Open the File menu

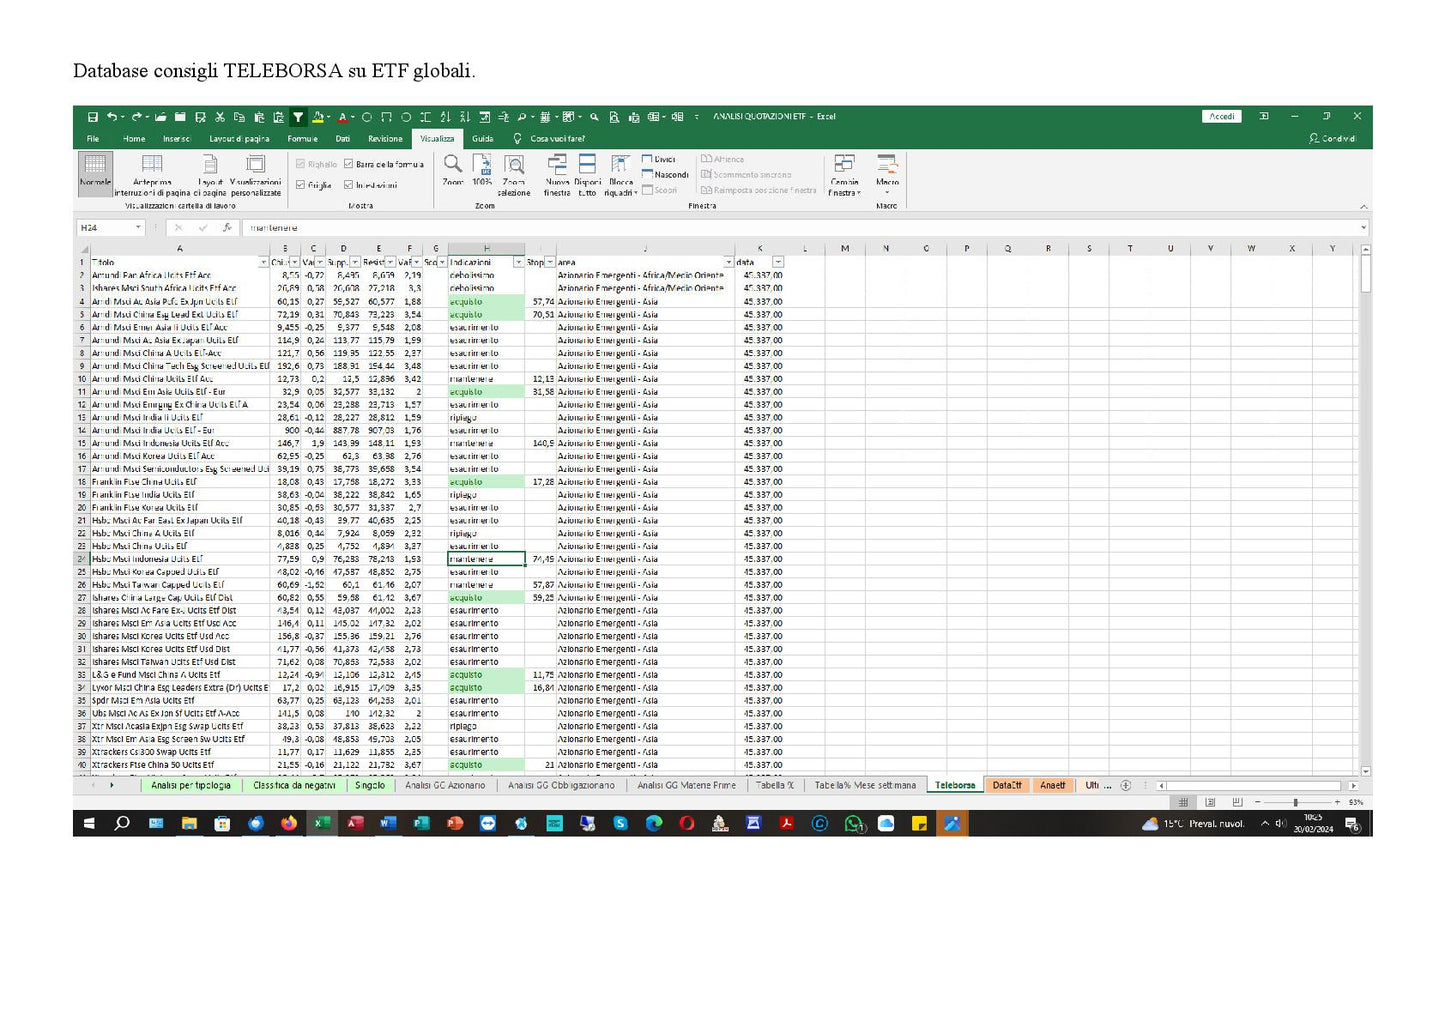(93, 139)
